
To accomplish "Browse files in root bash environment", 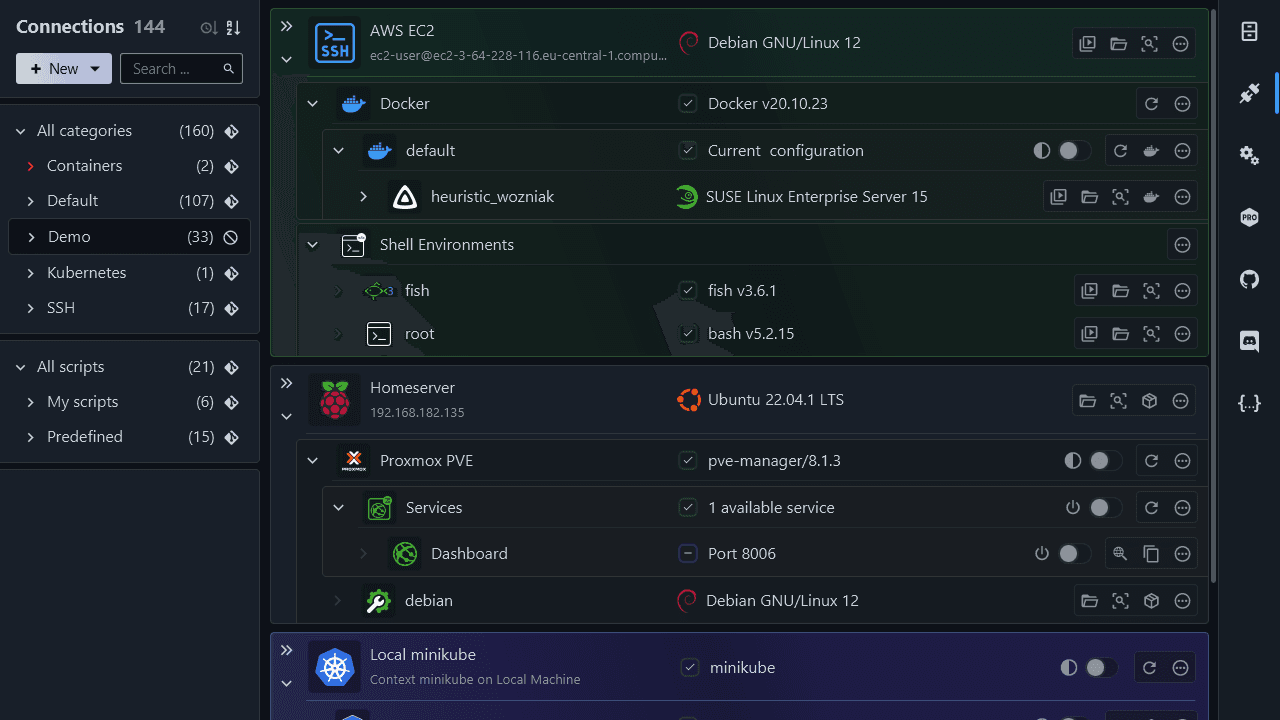I will 1120,334.
